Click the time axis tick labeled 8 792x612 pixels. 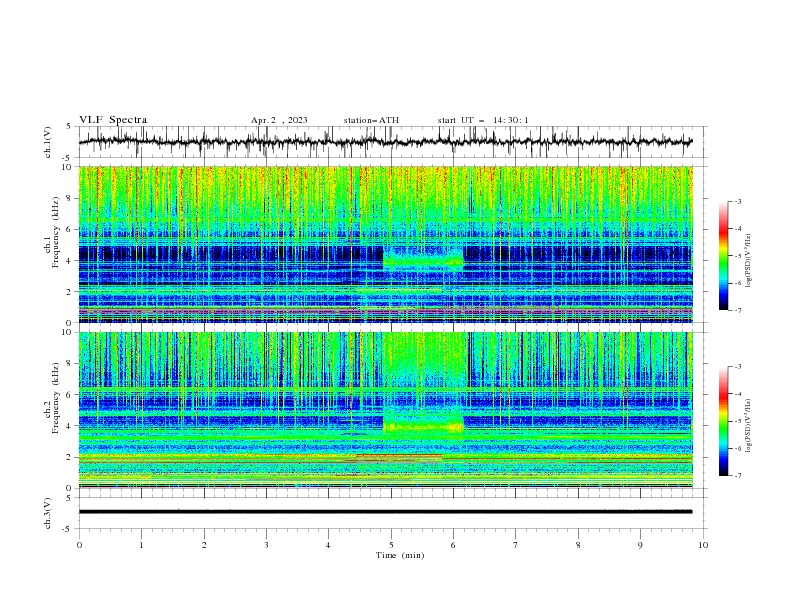[578, 545]
